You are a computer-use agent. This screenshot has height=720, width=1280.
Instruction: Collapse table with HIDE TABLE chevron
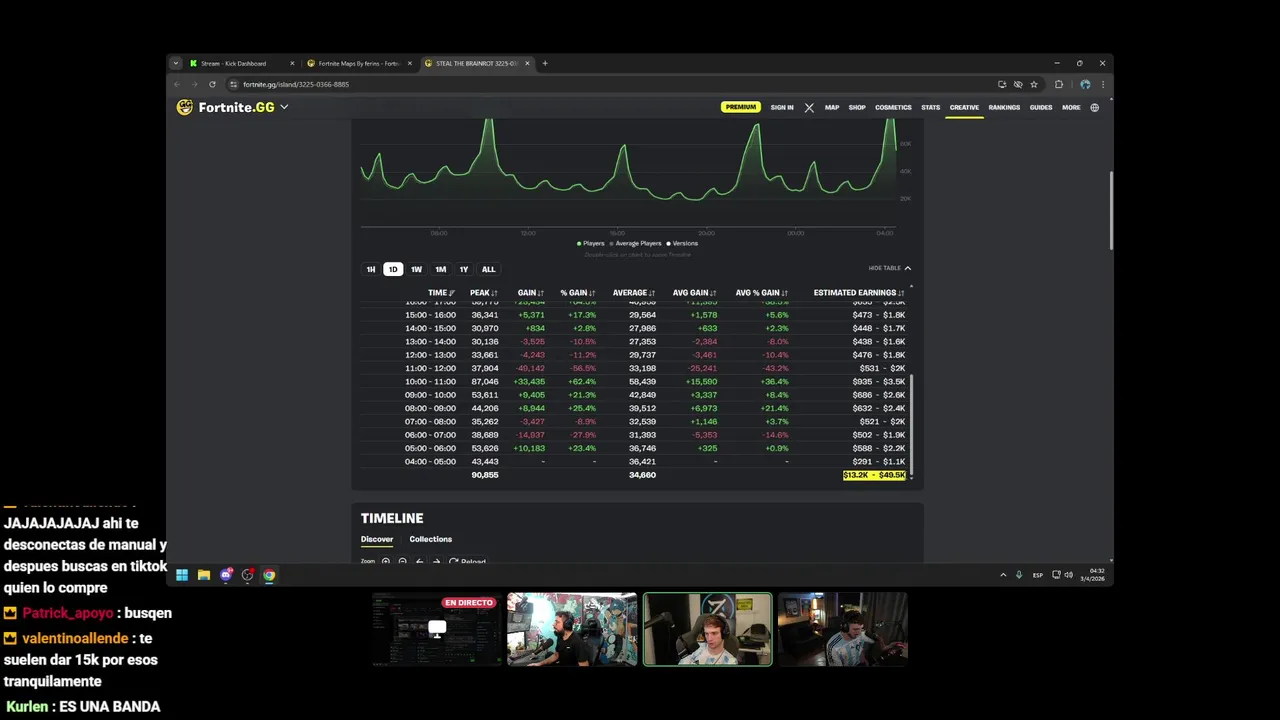907,268
